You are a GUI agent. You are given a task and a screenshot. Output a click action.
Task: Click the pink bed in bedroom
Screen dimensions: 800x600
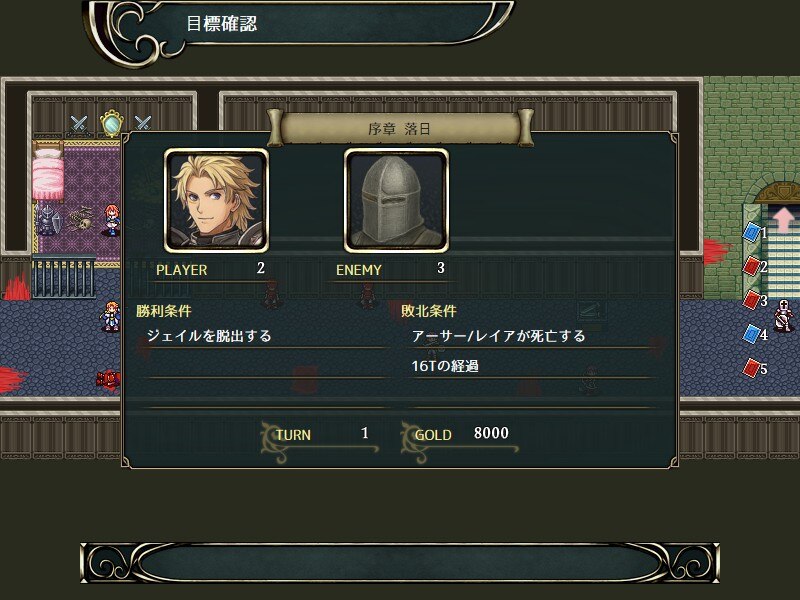[48, 173]
